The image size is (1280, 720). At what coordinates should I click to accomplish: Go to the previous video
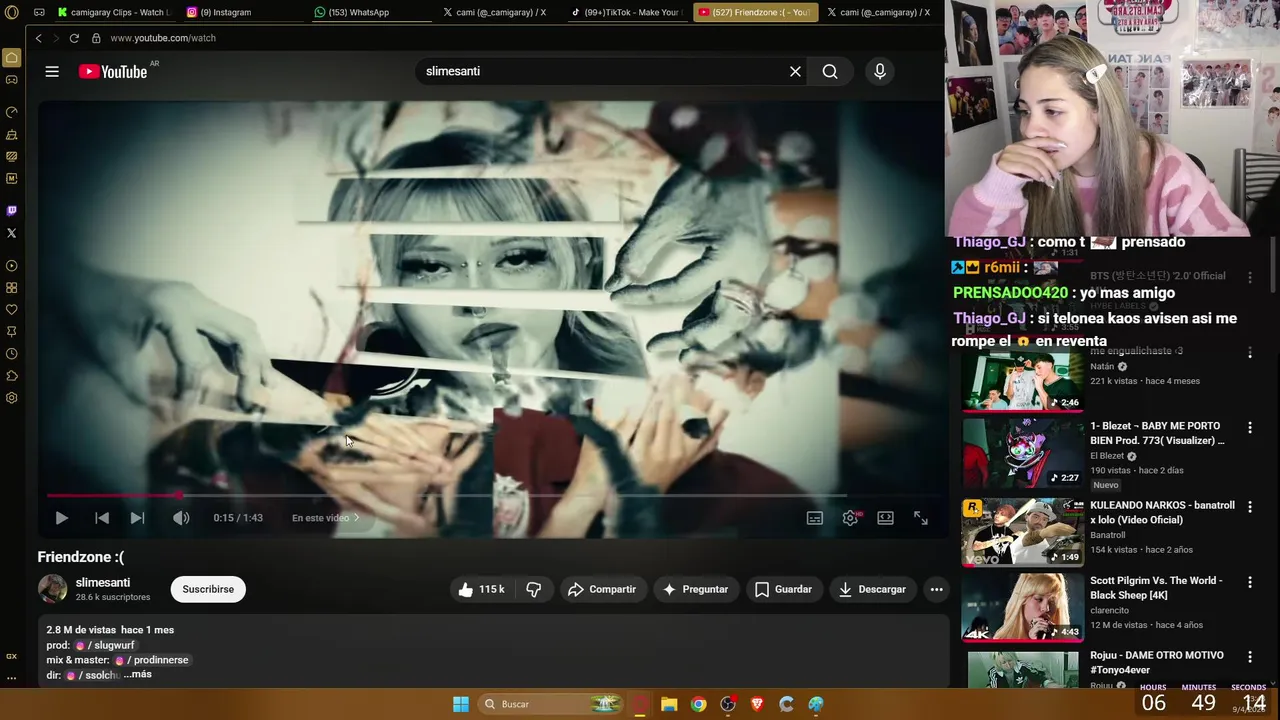pyautogui.click(x=101, y=518)
